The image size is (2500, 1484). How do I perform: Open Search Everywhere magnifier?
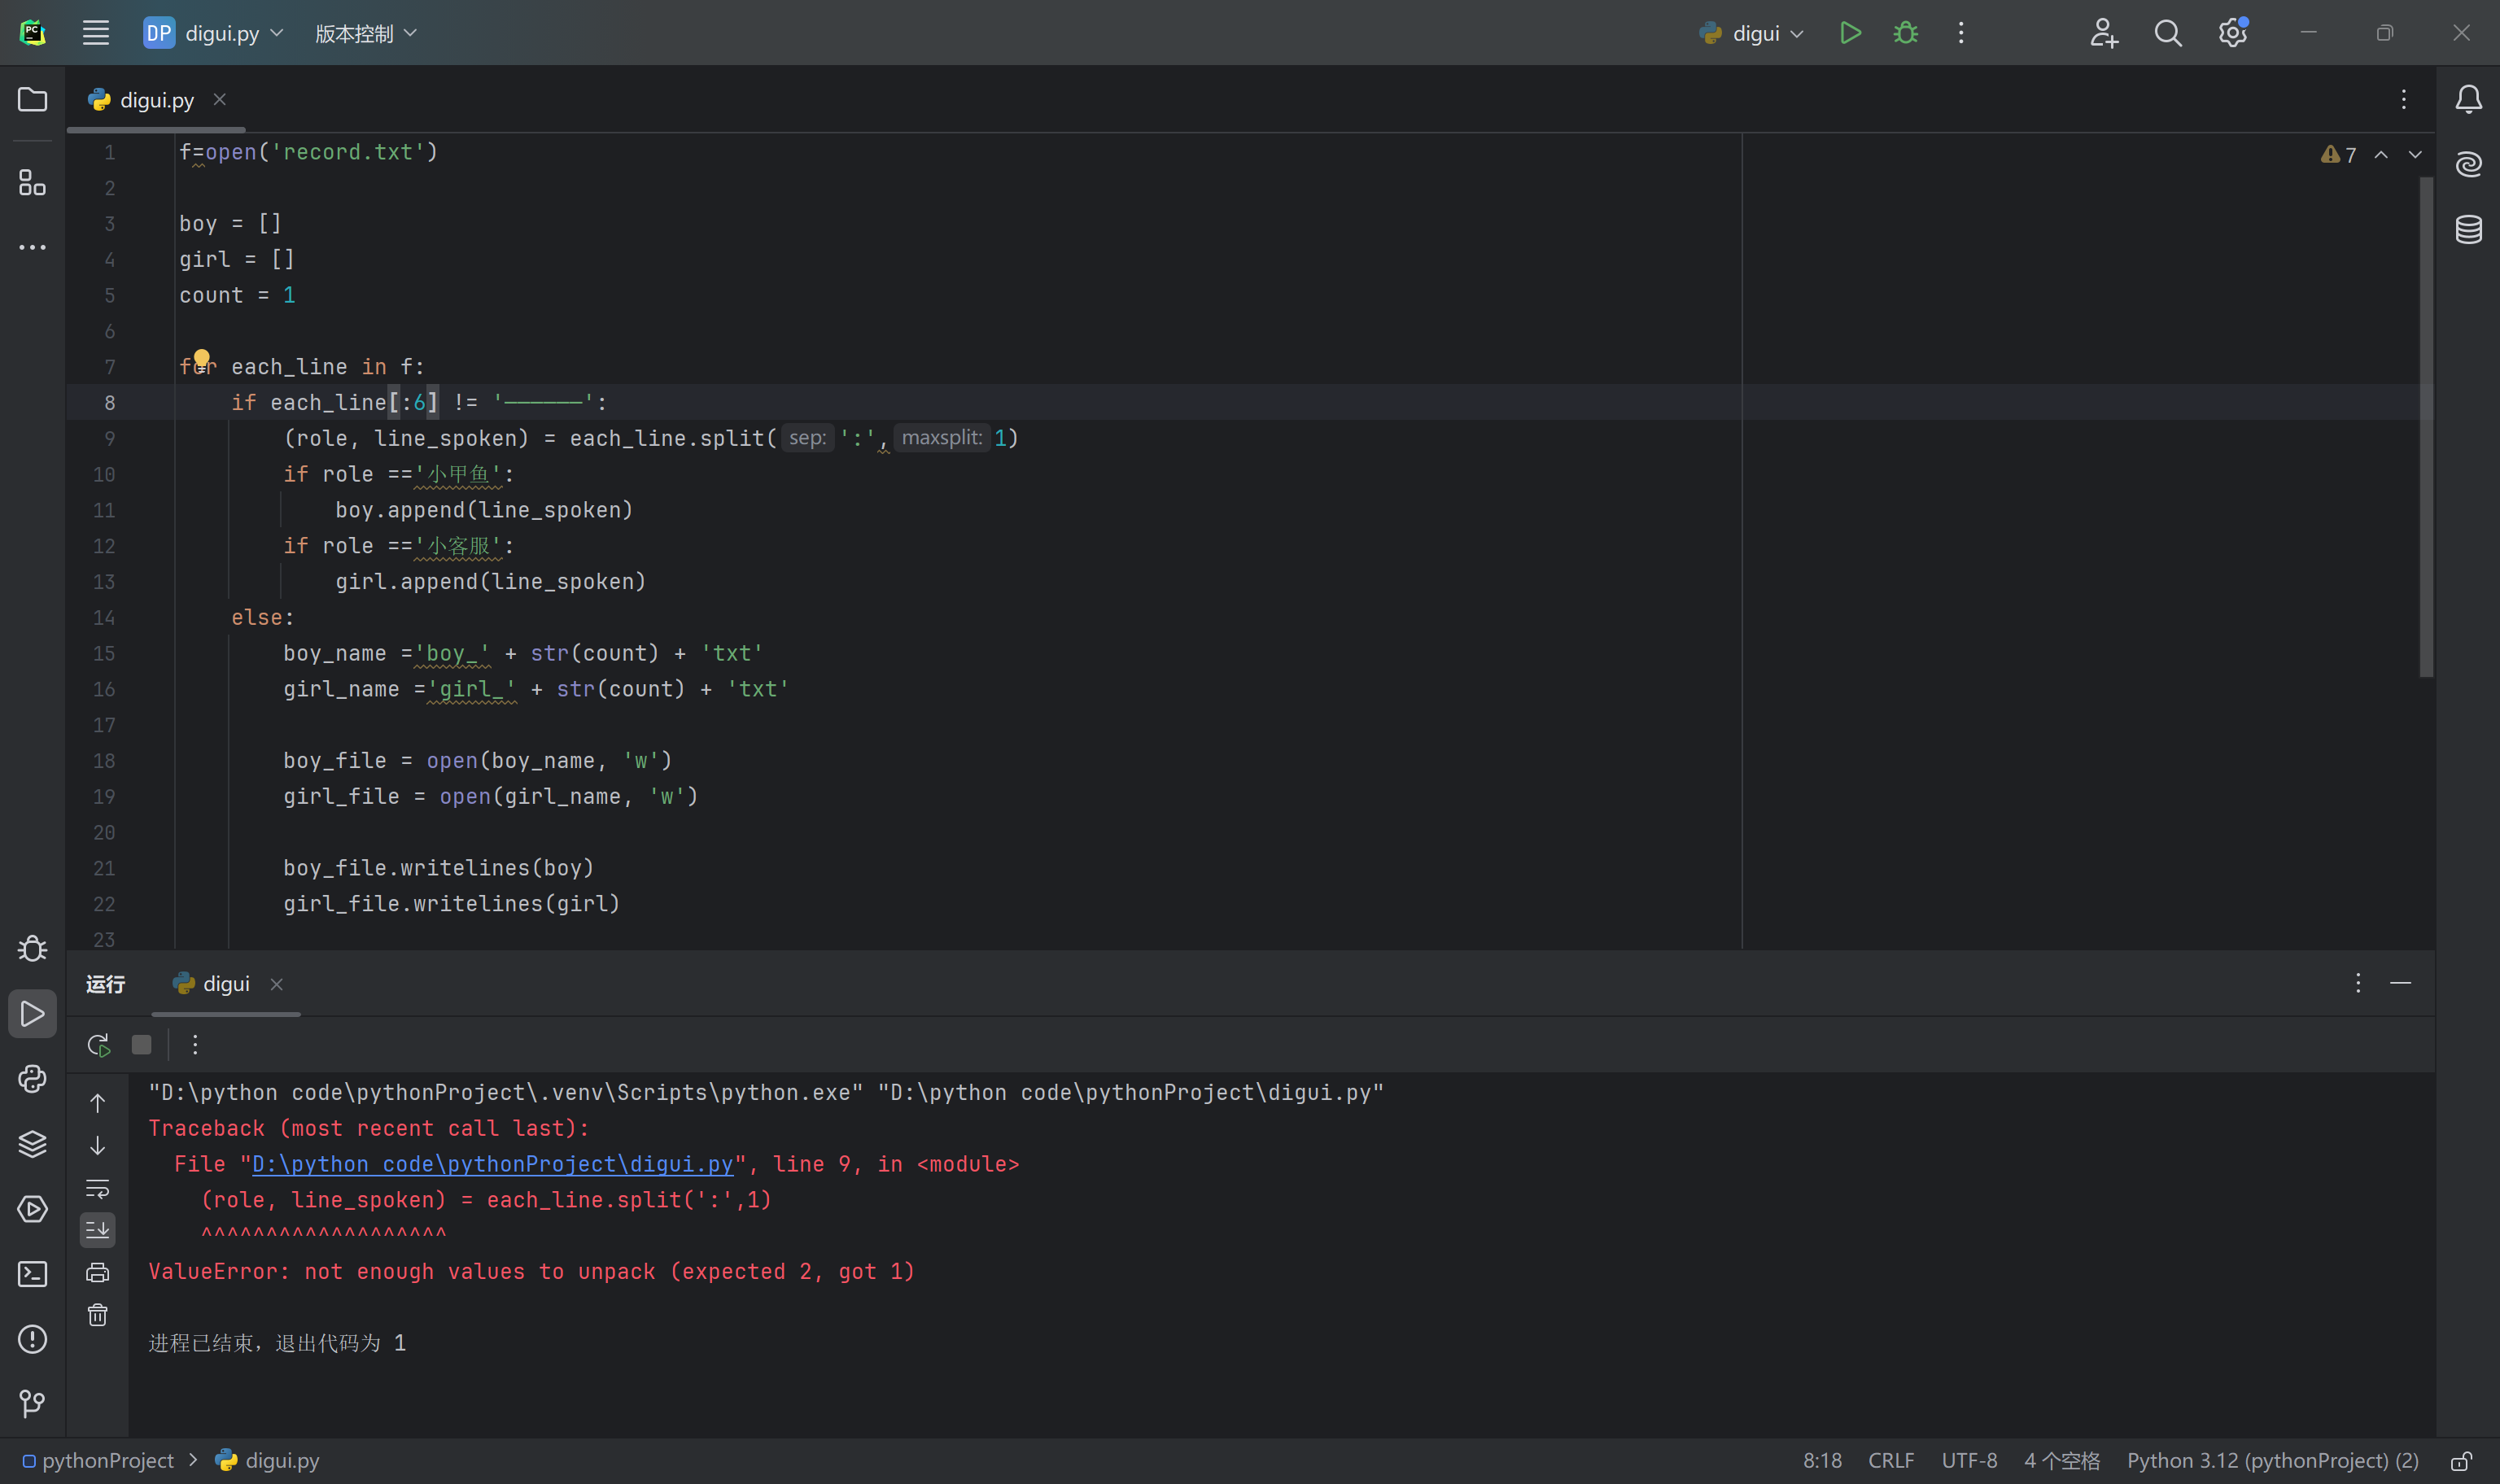2168,33
